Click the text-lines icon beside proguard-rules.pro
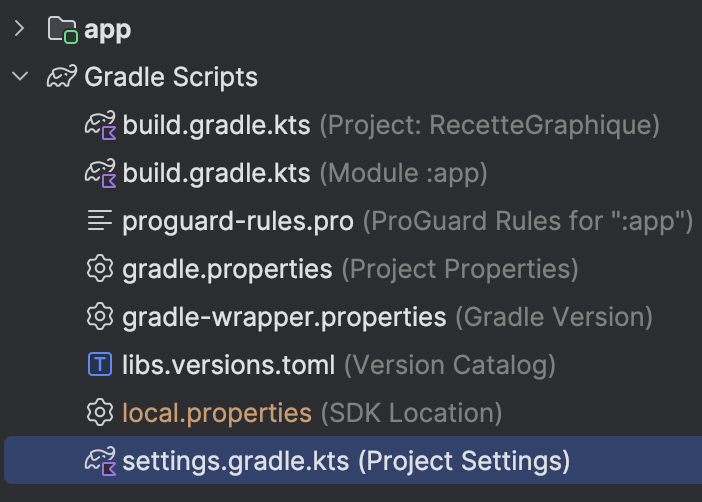This screenshot has height=502, width=702. point(100,221)
